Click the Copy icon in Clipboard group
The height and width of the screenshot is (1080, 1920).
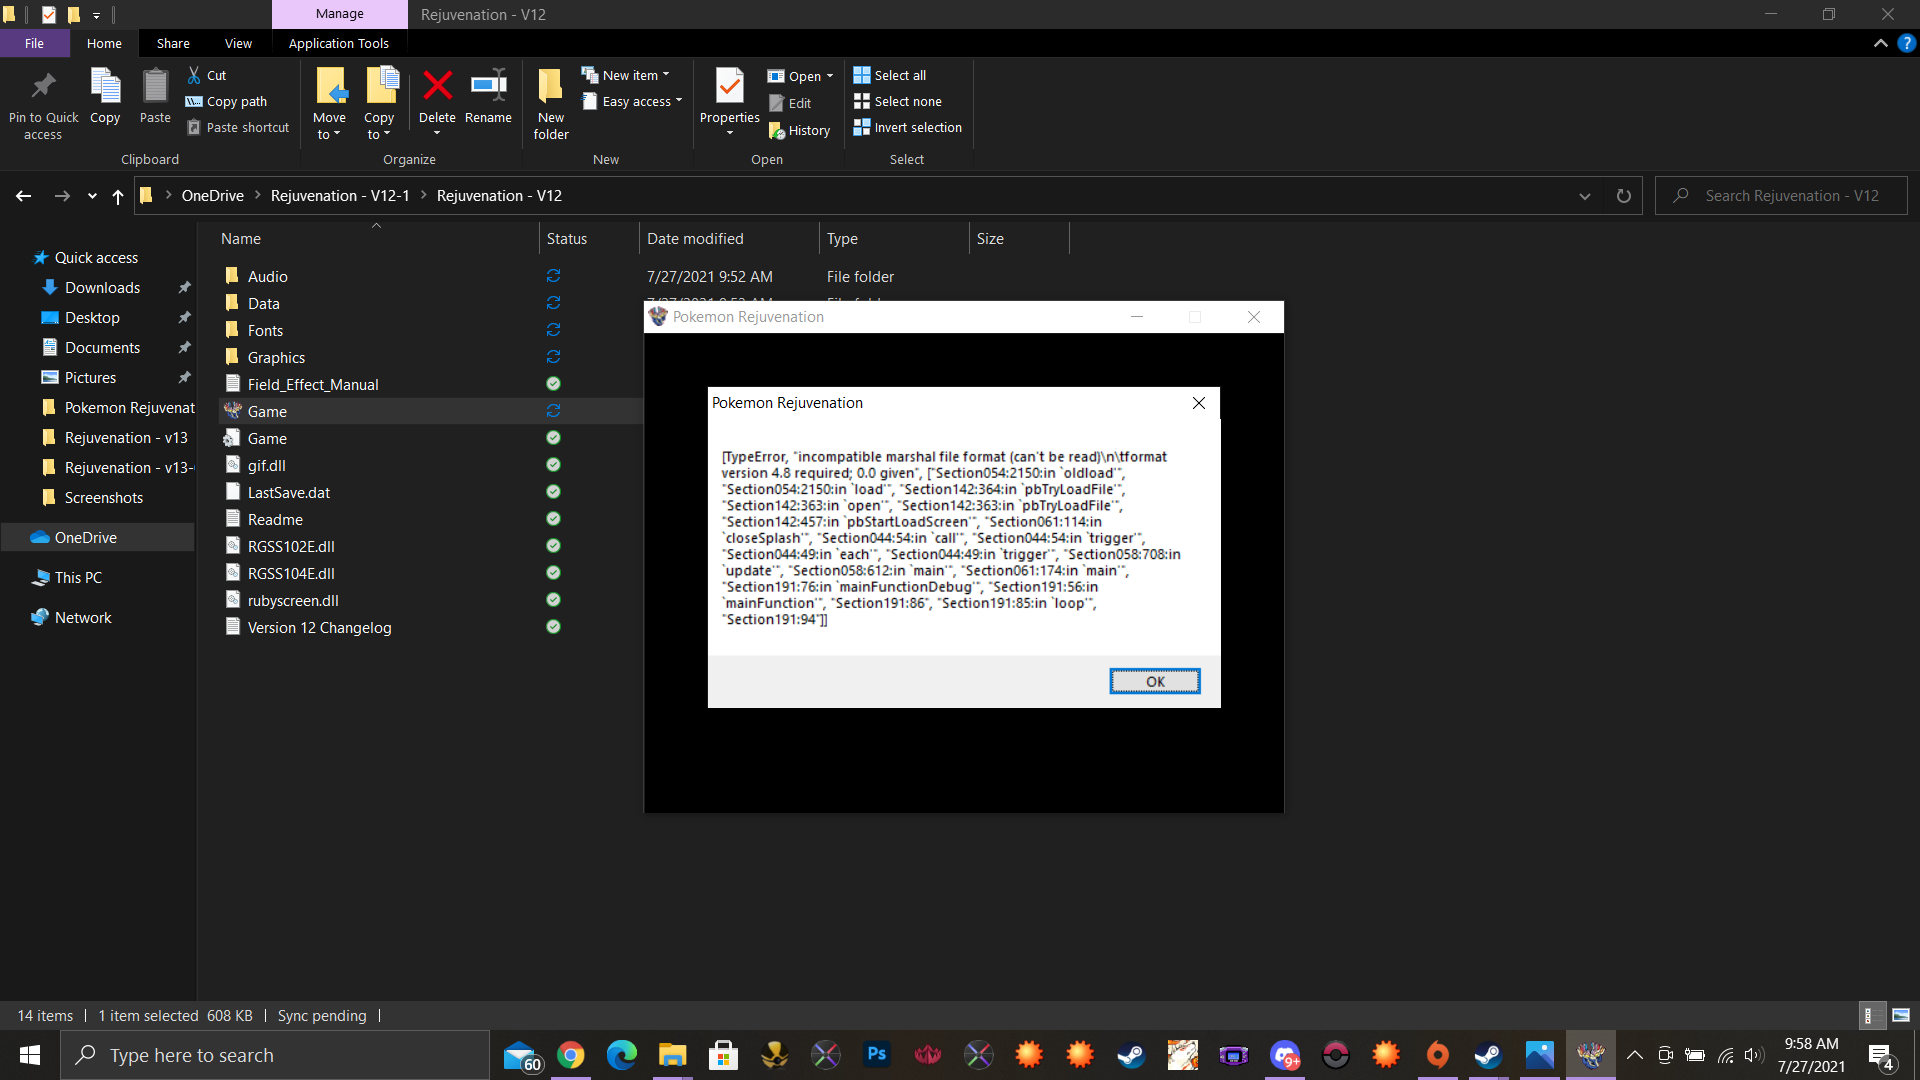click(105, 87)
